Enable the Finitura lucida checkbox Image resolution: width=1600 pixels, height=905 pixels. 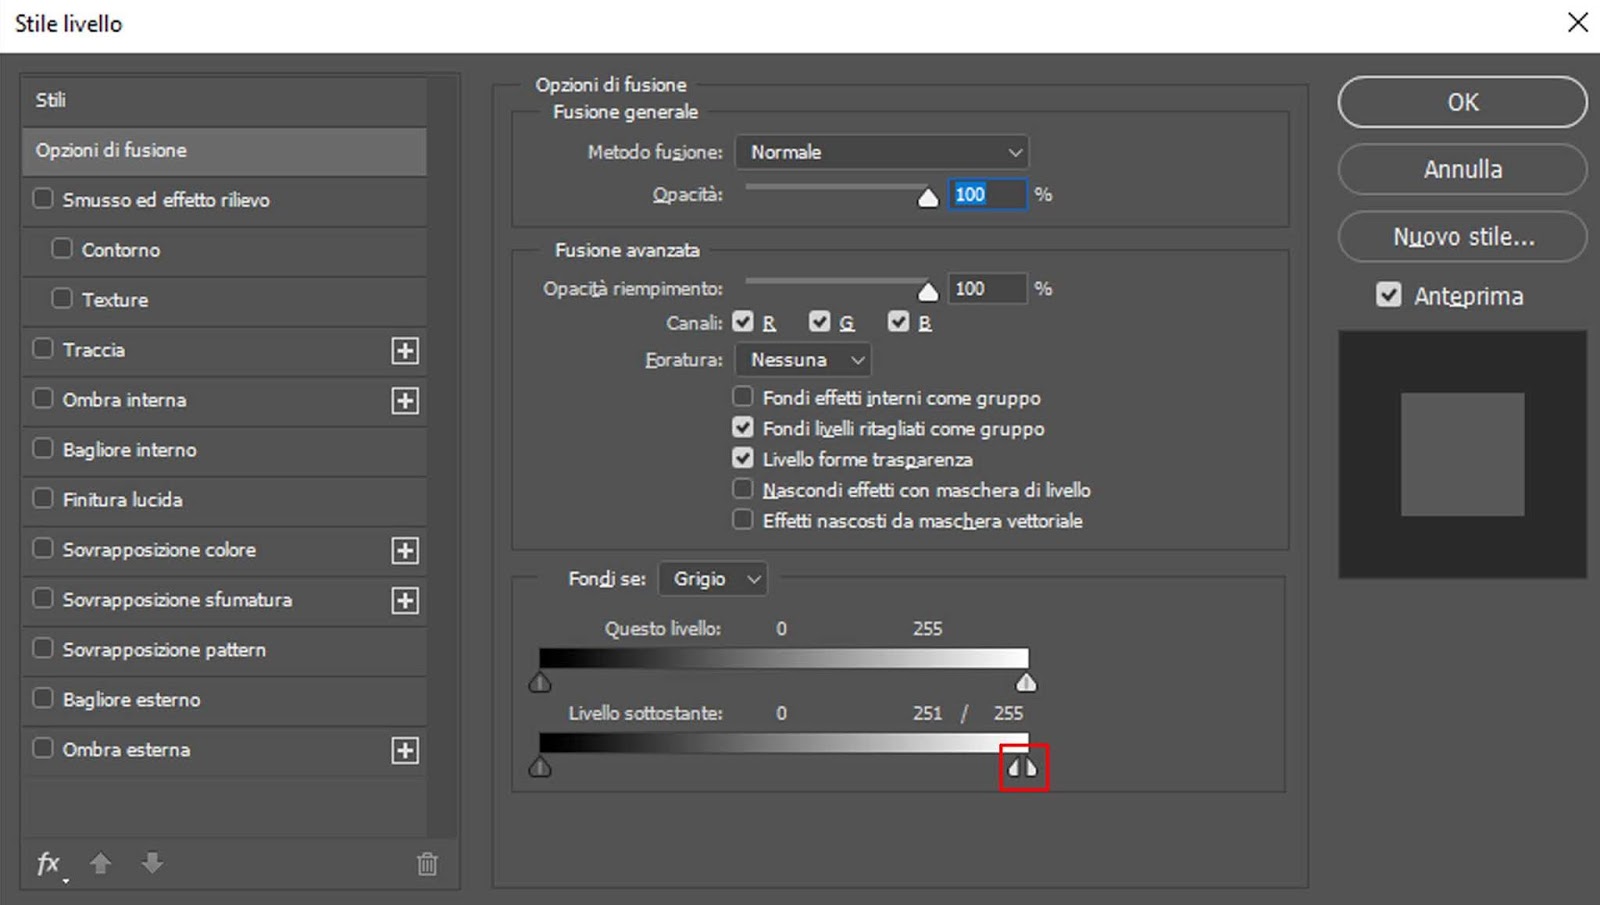click(43, 498)
